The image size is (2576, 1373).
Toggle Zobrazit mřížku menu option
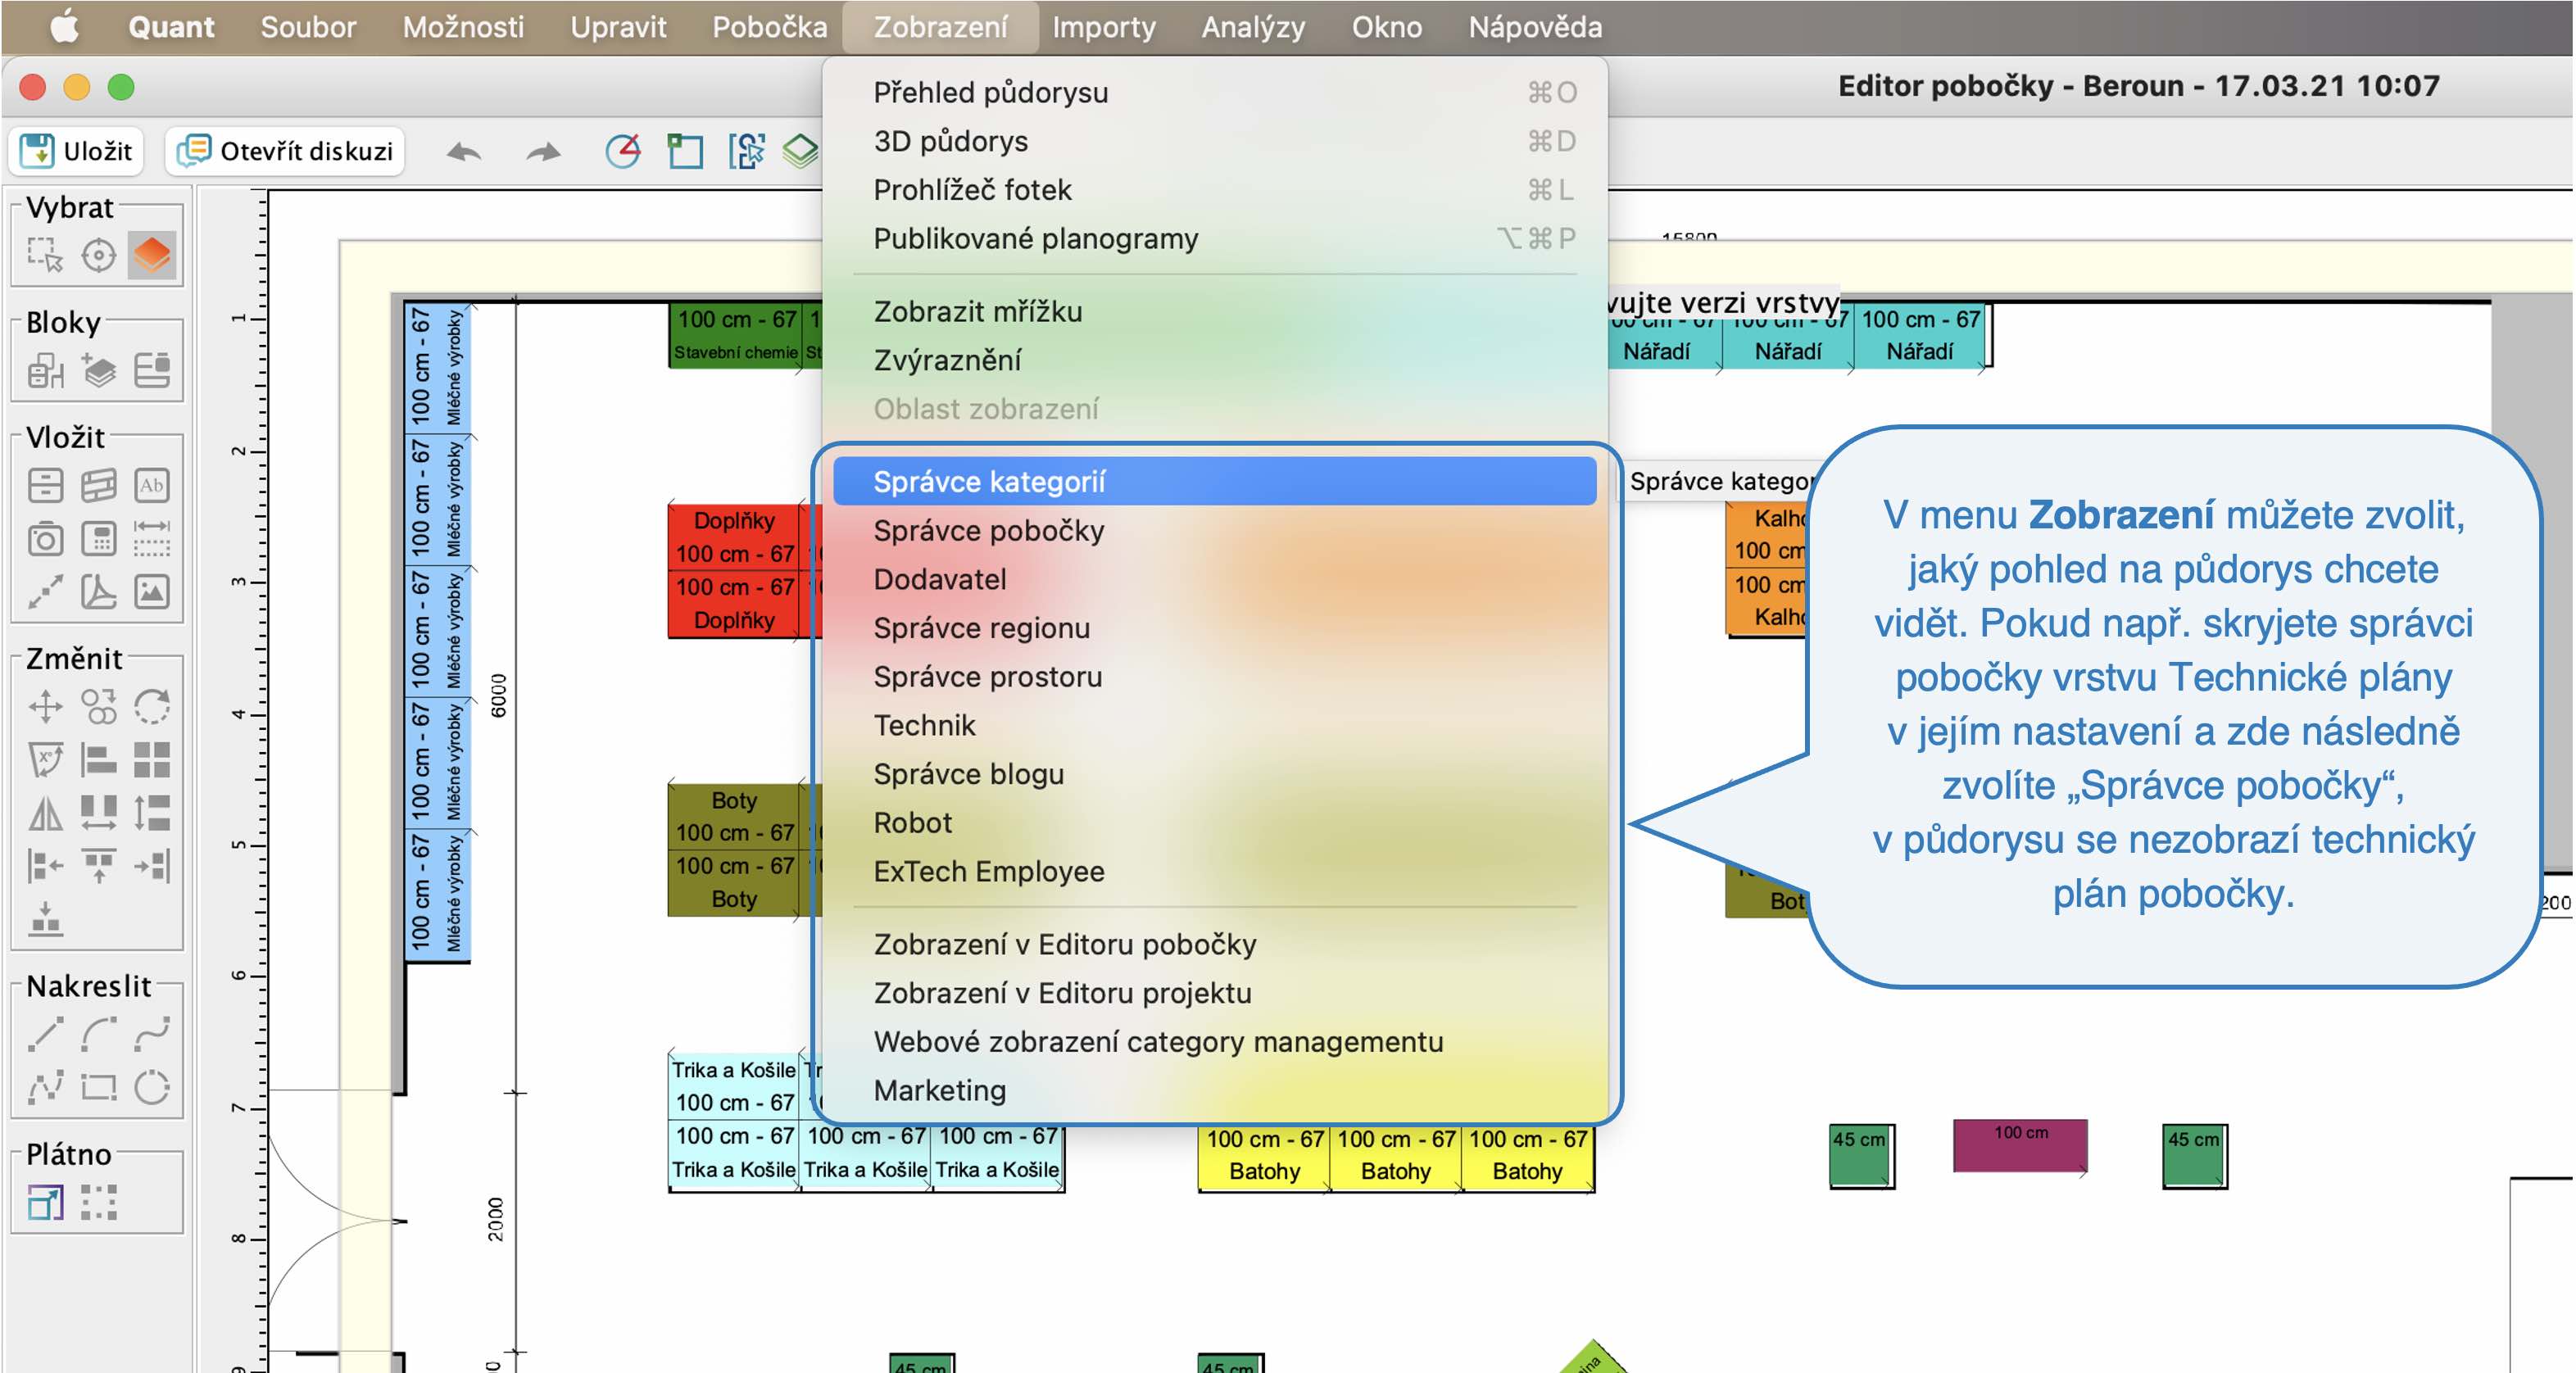1214,311
